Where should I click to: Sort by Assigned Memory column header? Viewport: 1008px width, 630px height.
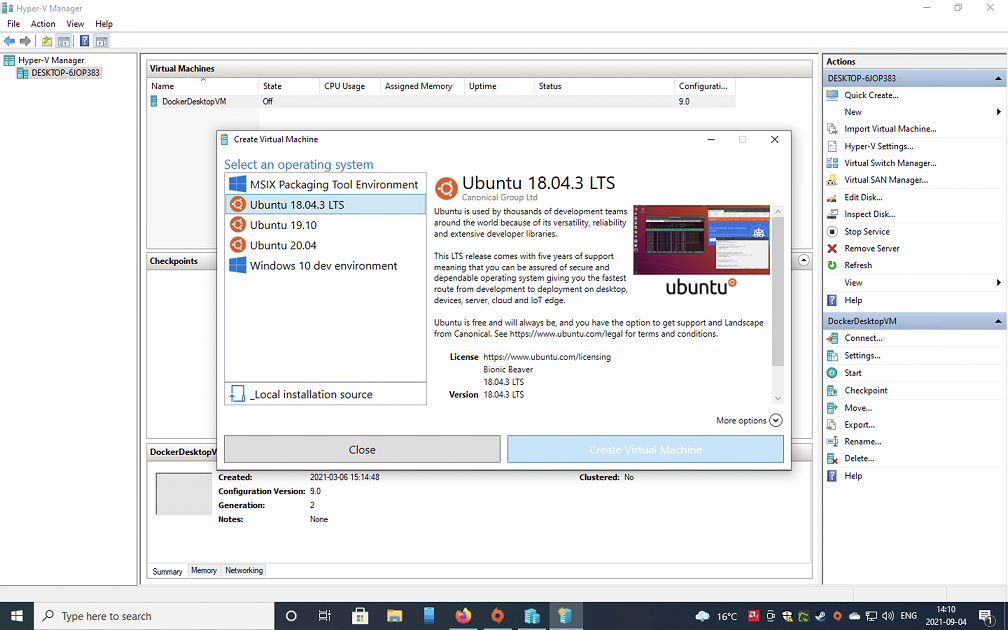click(x=422, y=86)
